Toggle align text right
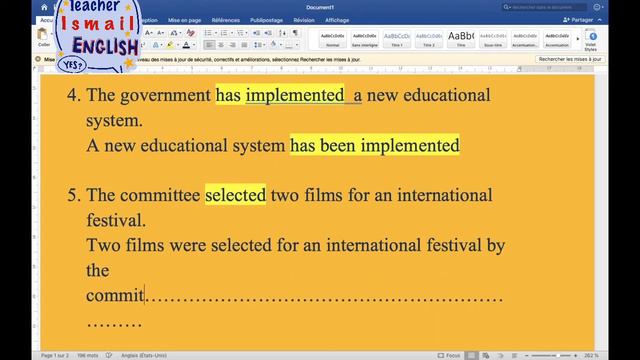 232,45
